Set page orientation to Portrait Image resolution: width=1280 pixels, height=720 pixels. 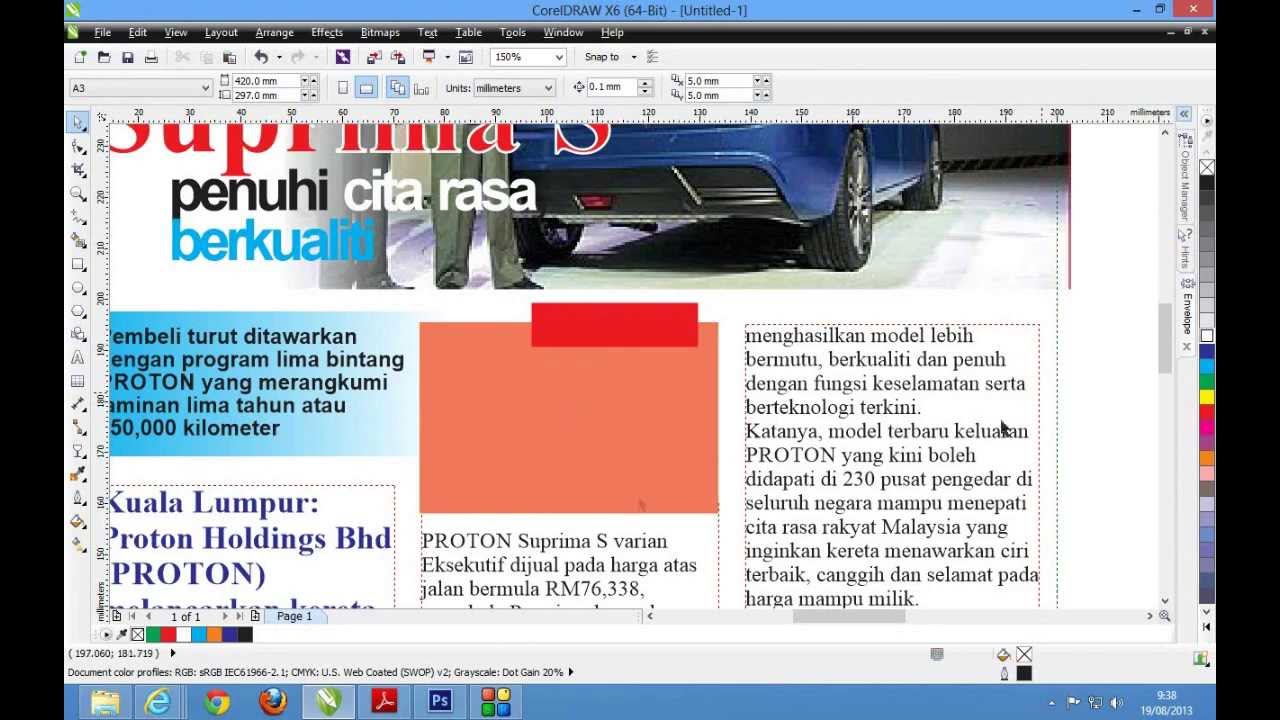343,88
